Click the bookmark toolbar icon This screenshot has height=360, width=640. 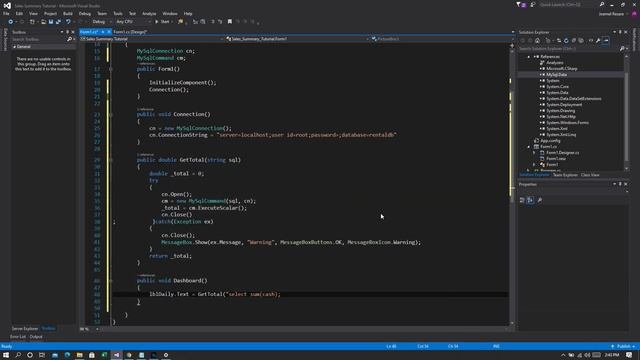point(230,22)
